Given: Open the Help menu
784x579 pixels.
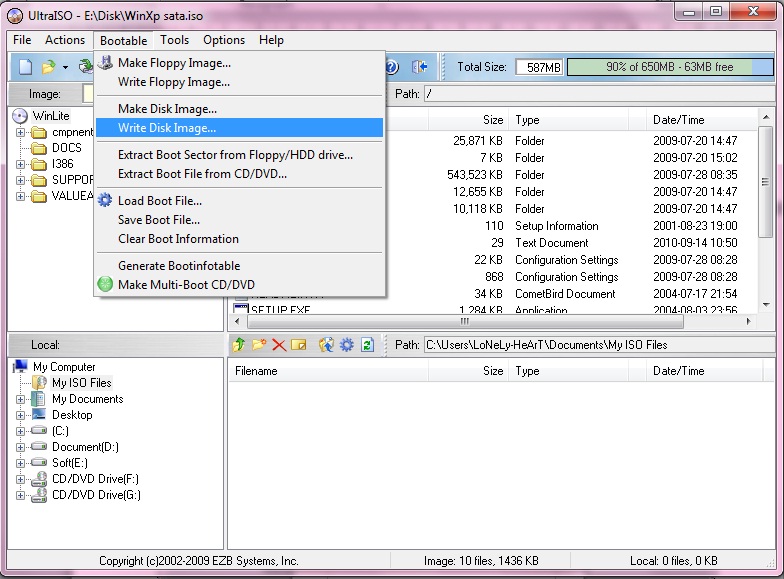Looking at the screenshot, I should [x=272, y=40].
